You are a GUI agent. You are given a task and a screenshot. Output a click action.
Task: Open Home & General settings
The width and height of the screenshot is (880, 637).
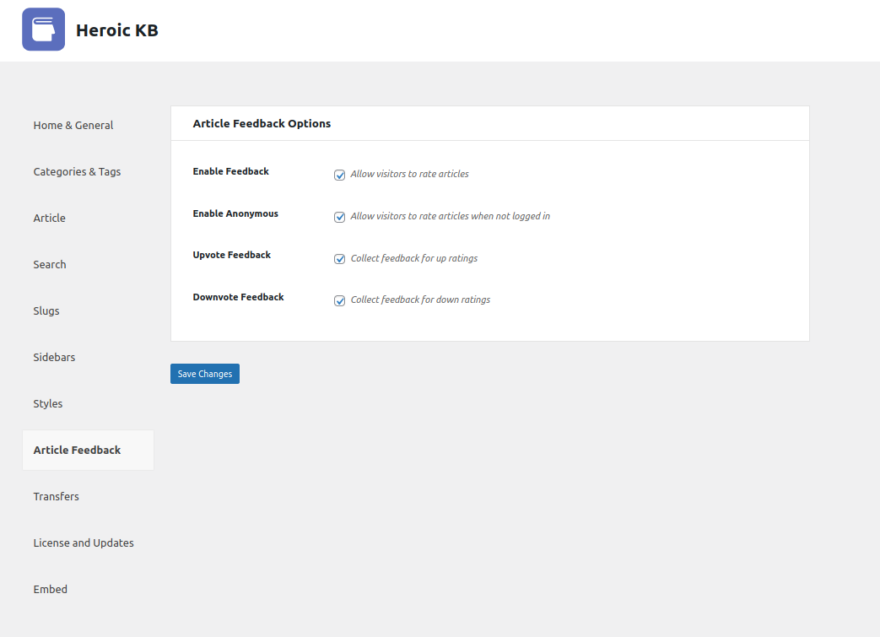click(x=73, y=124)
